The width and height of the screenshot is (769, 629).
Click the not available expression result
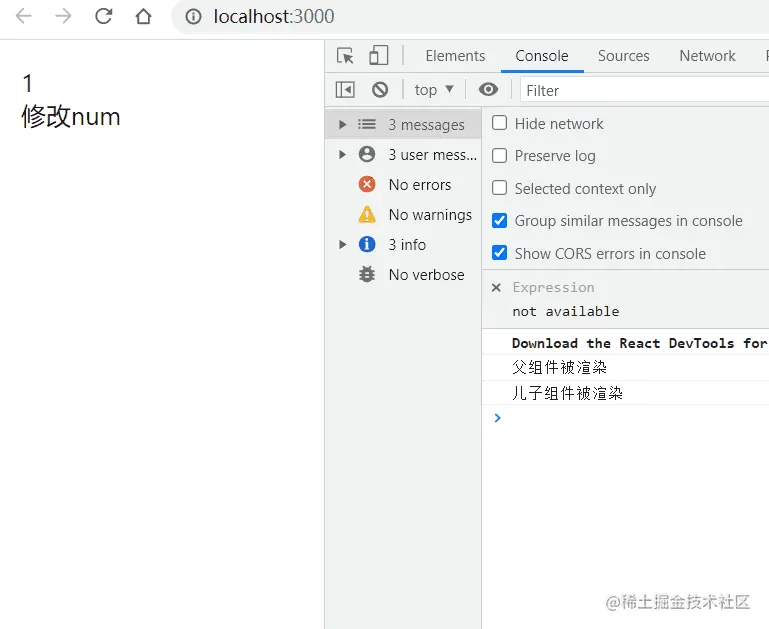pos(566,311)
